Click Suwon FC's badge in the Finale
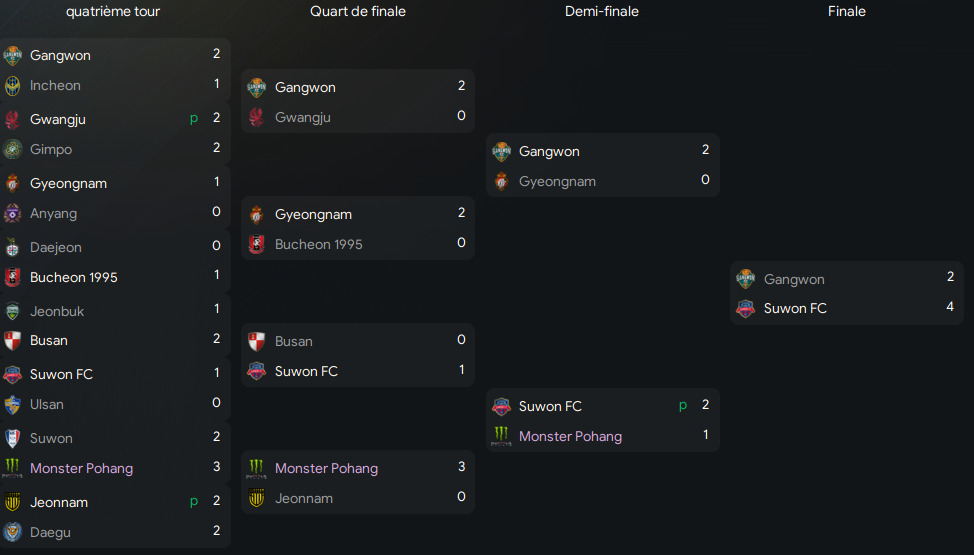 745,309
